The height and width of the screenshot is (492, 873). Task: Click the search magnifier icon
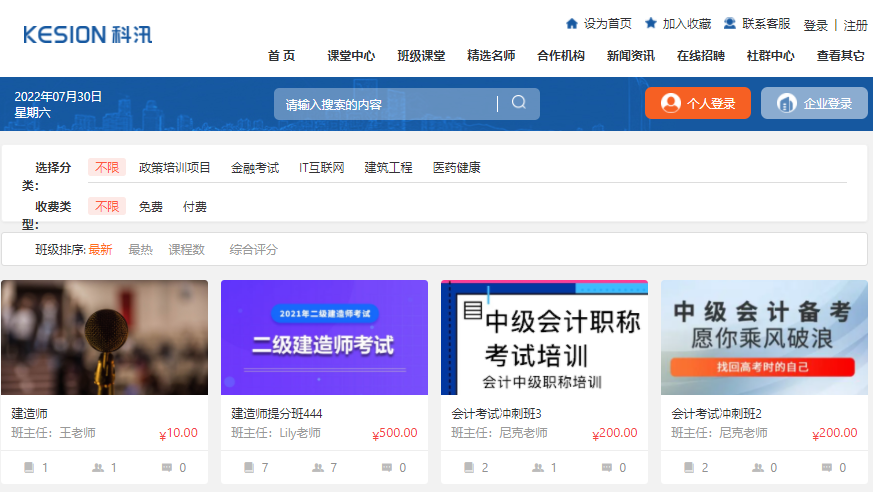pos(518,103)
